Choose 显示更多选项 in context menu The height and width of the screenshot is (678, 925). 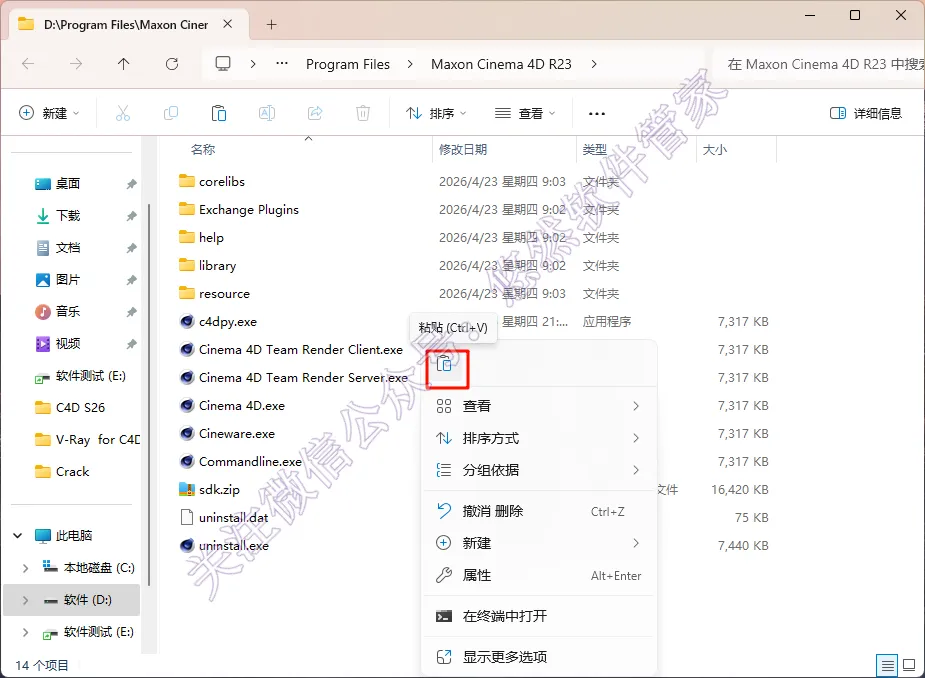(x=539, y=657)
